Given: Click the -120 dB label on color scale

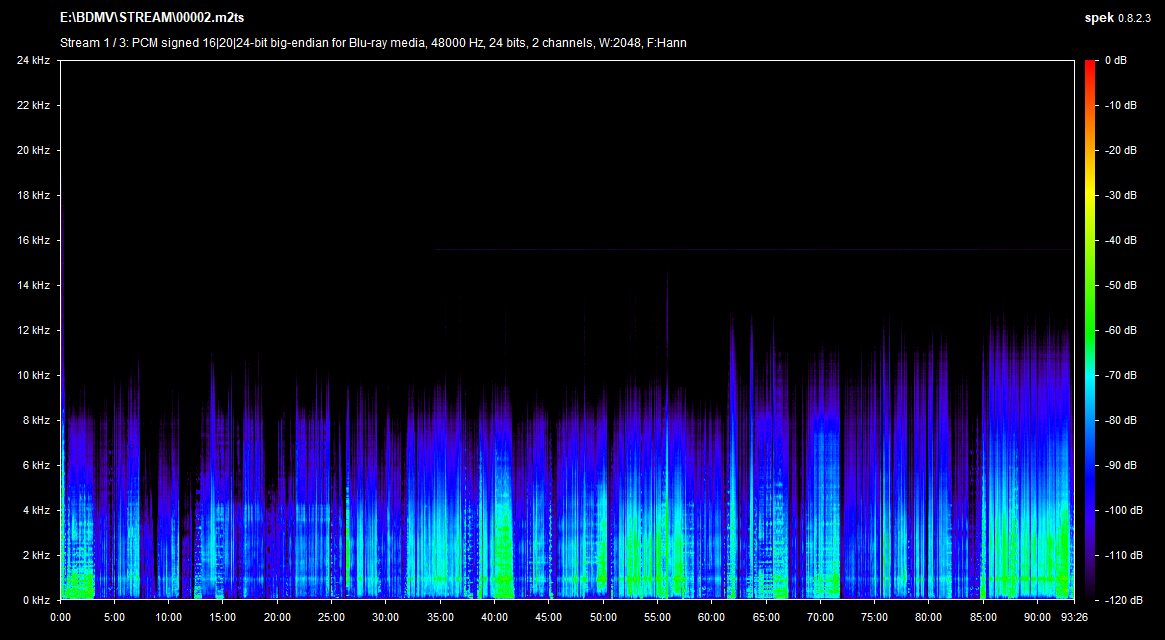Looking at the screenshot, I should pos(1122,600).
